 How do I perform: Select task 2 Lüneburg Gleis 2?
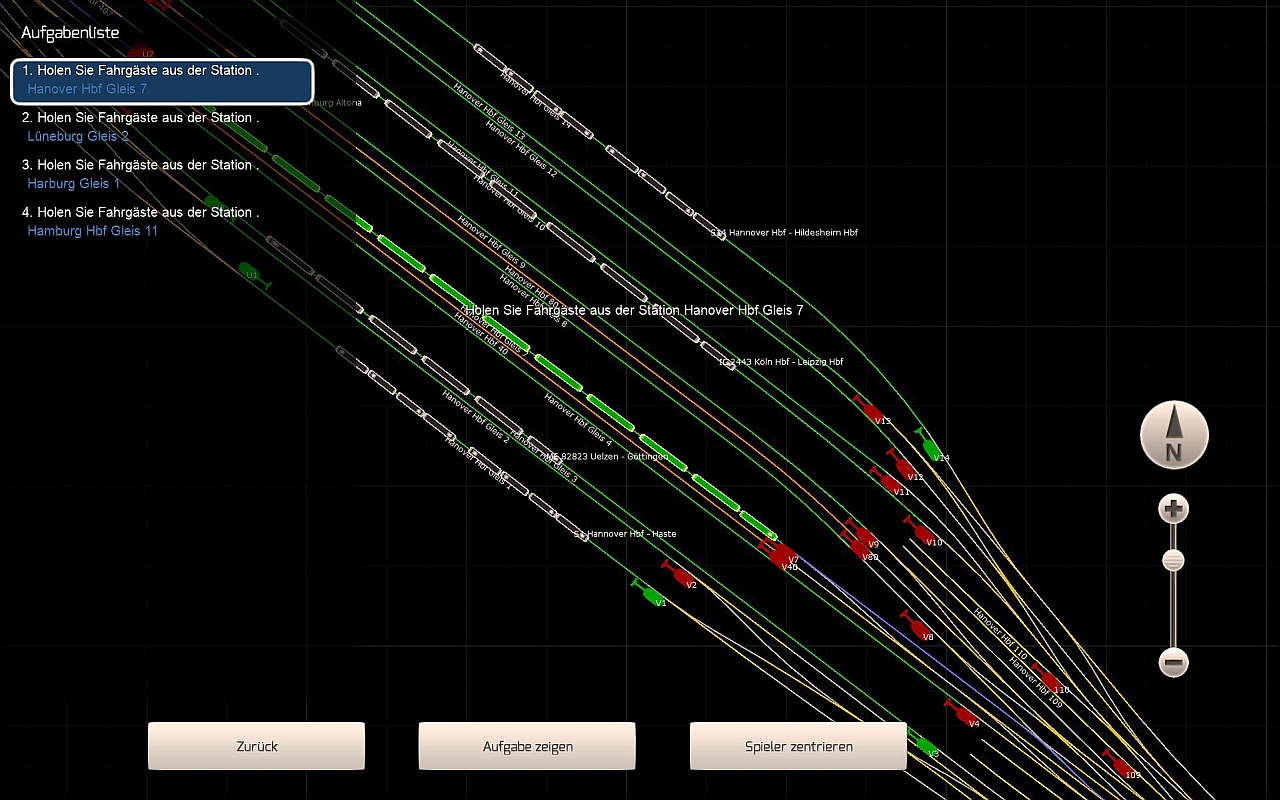(140, 127)
